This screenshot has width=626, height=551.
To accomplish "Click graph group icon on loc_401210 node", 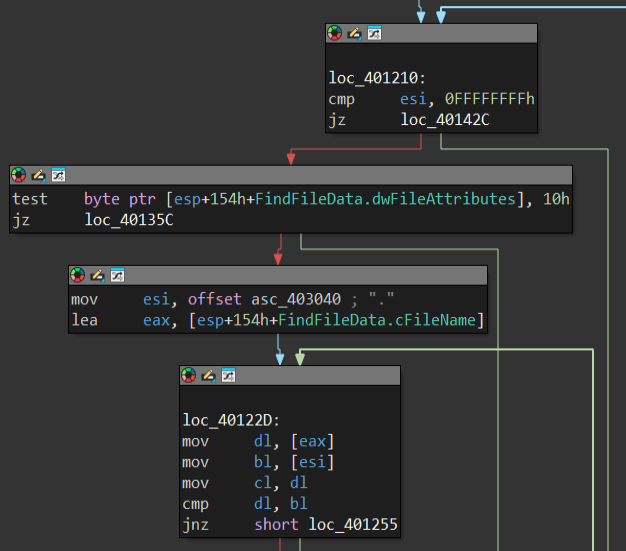I will pos(374,33).
